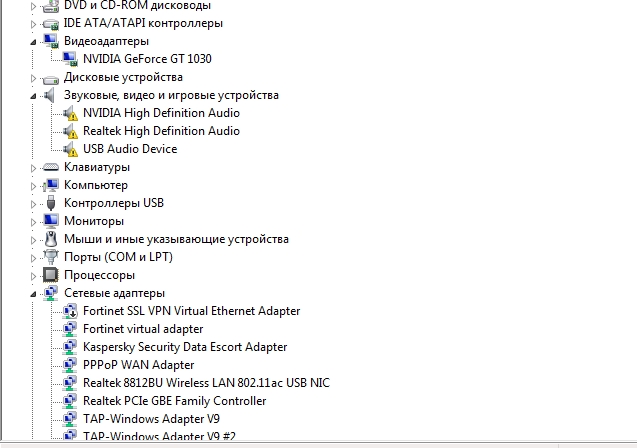Select the Сетевые адаптеры category label
The height and width of the screenshot is (448, 637).
(115, 293)
